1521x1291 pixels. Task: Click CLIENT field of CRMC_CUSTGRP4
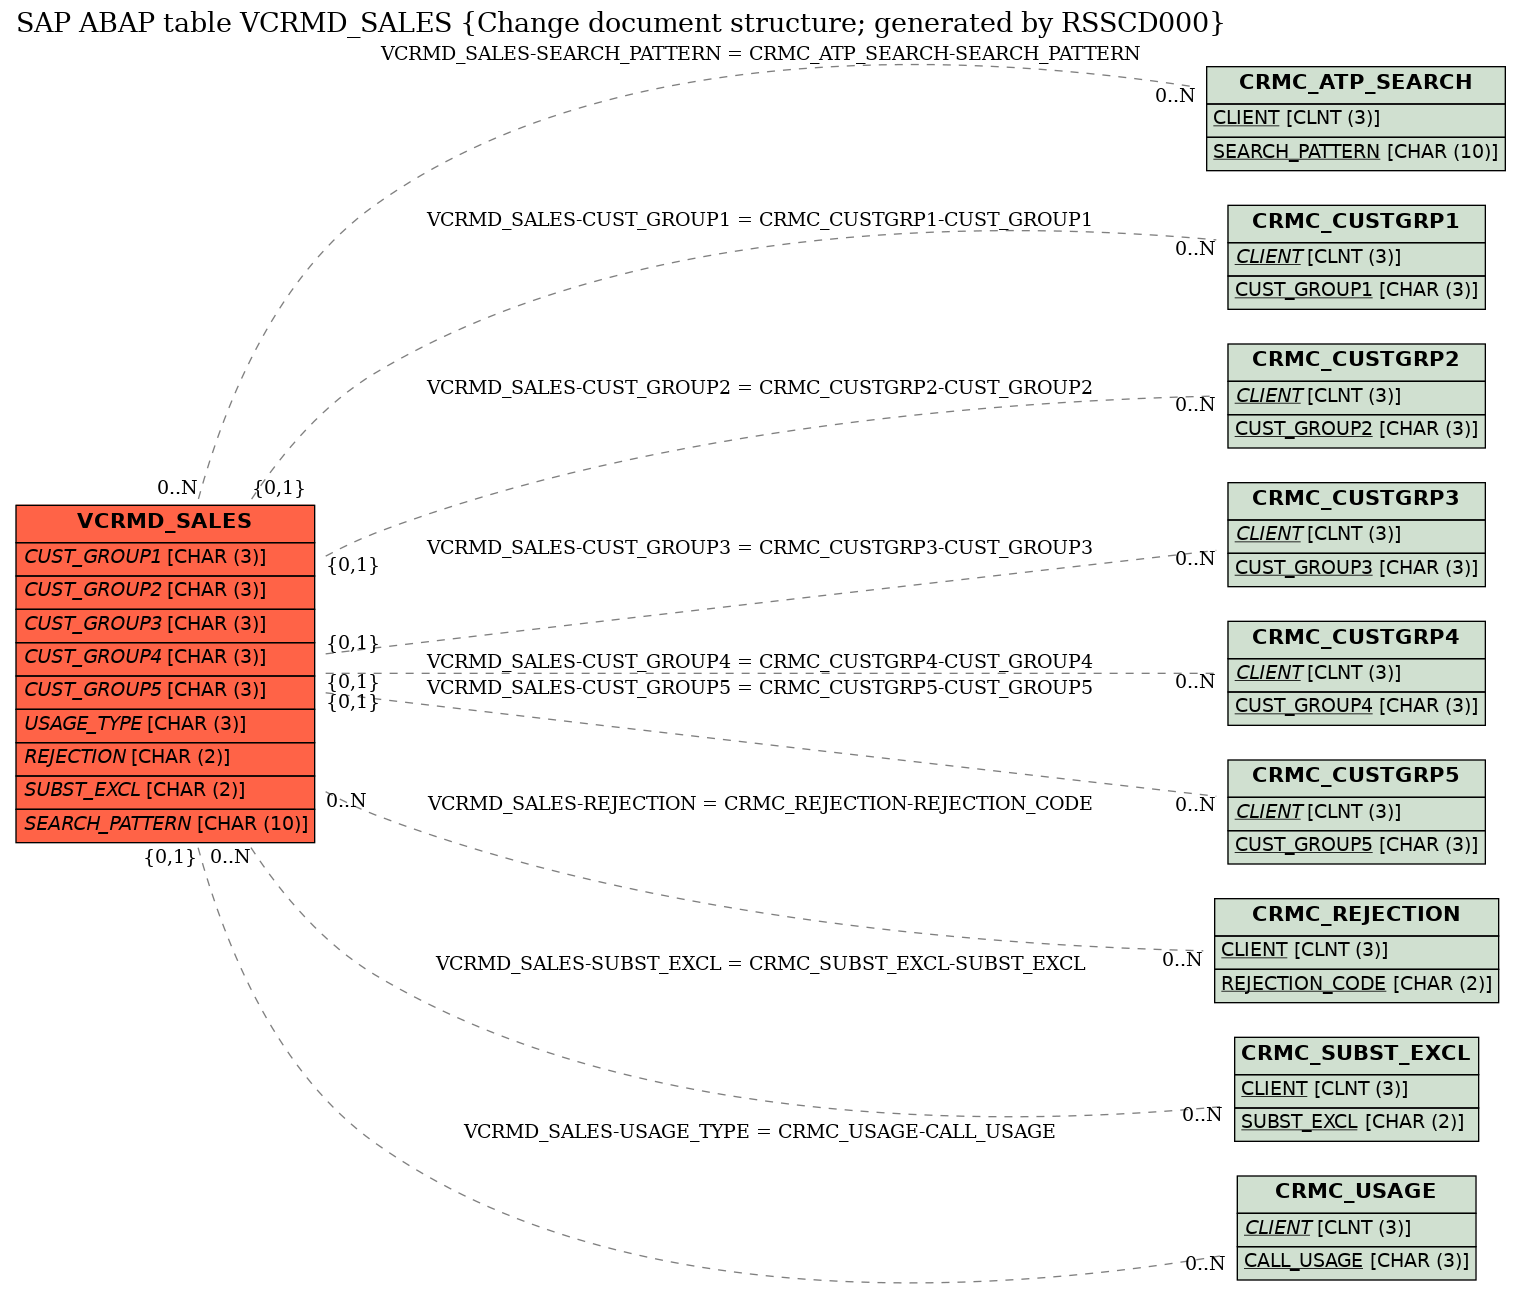point(1356,673)
